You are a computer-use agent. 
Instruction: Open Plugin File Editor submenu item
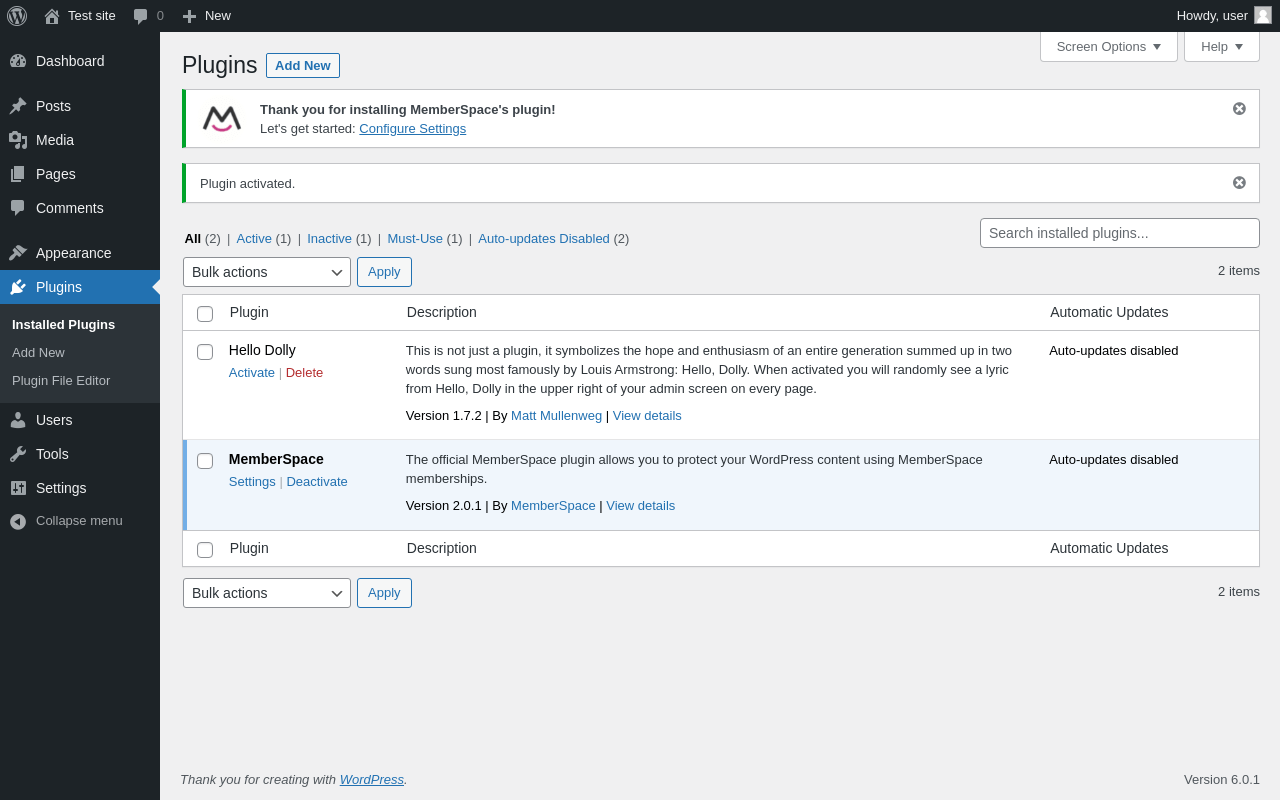point(61,381)
